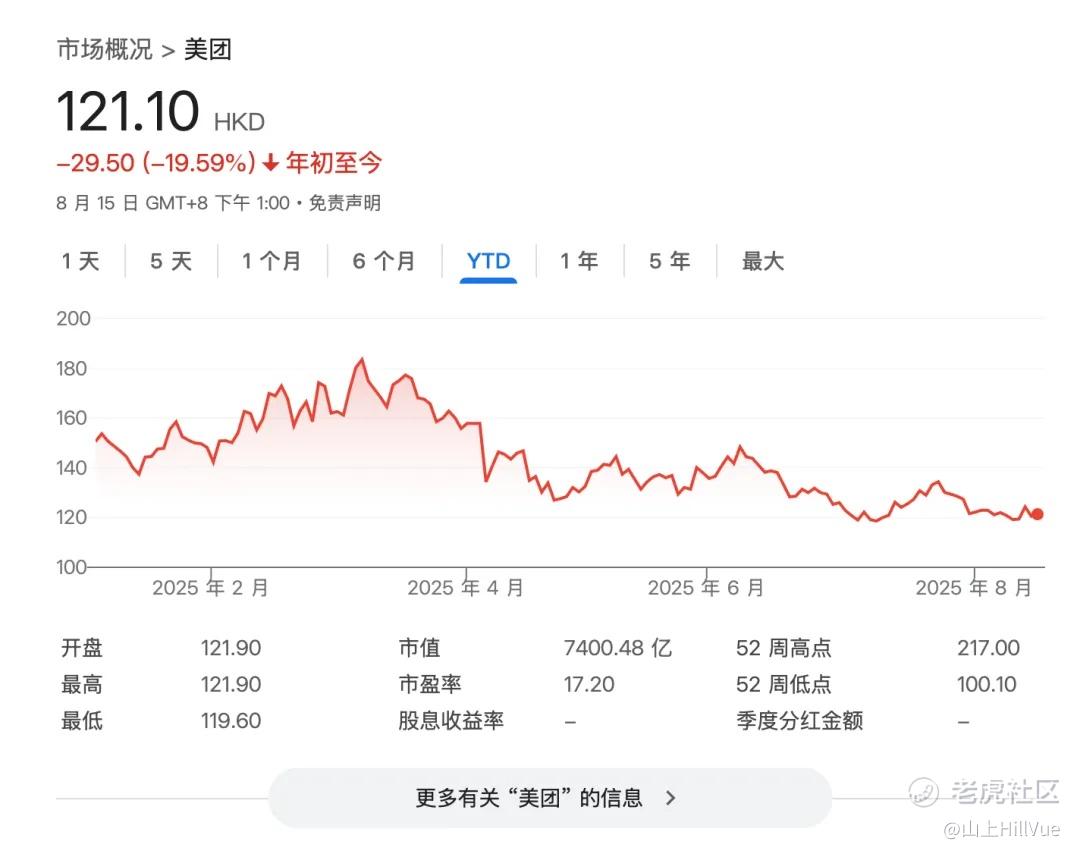
Task: Switch chart to 6 个月 range
Action: click(x=384, y=261)
